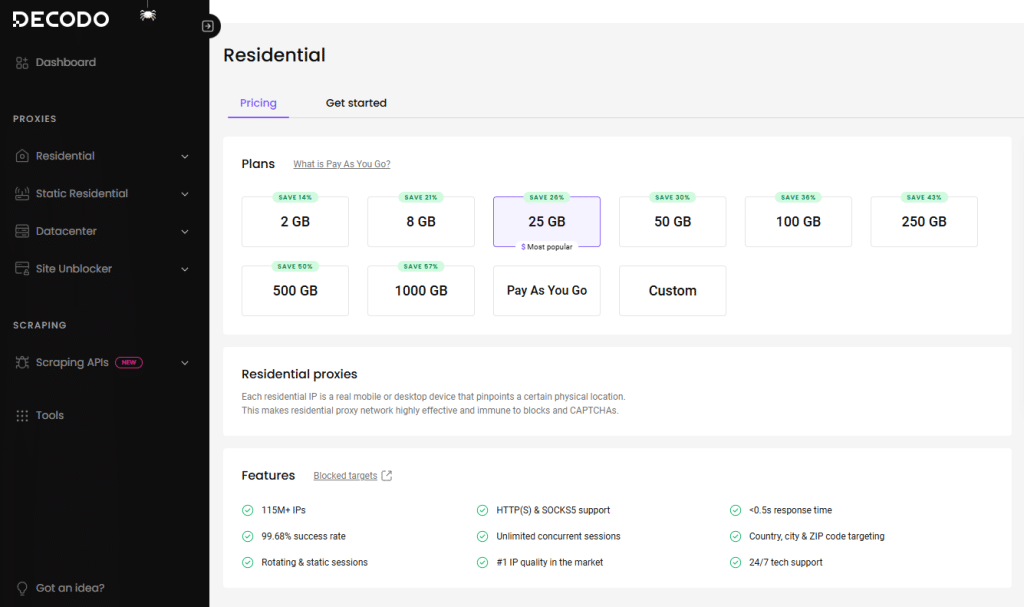Click the Residential proxies section heading
Viewport: 1024px width, 607px height.
pyautogui.click(x=299, y=374)
